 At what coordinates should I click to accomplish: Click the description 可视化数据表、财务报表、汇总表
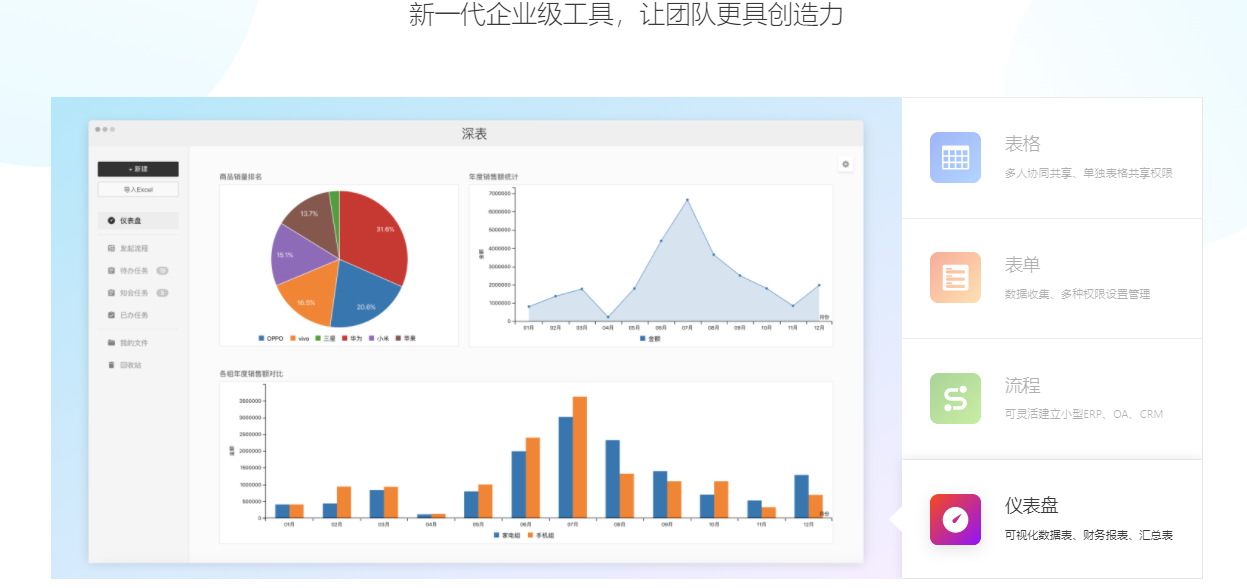1089,535
